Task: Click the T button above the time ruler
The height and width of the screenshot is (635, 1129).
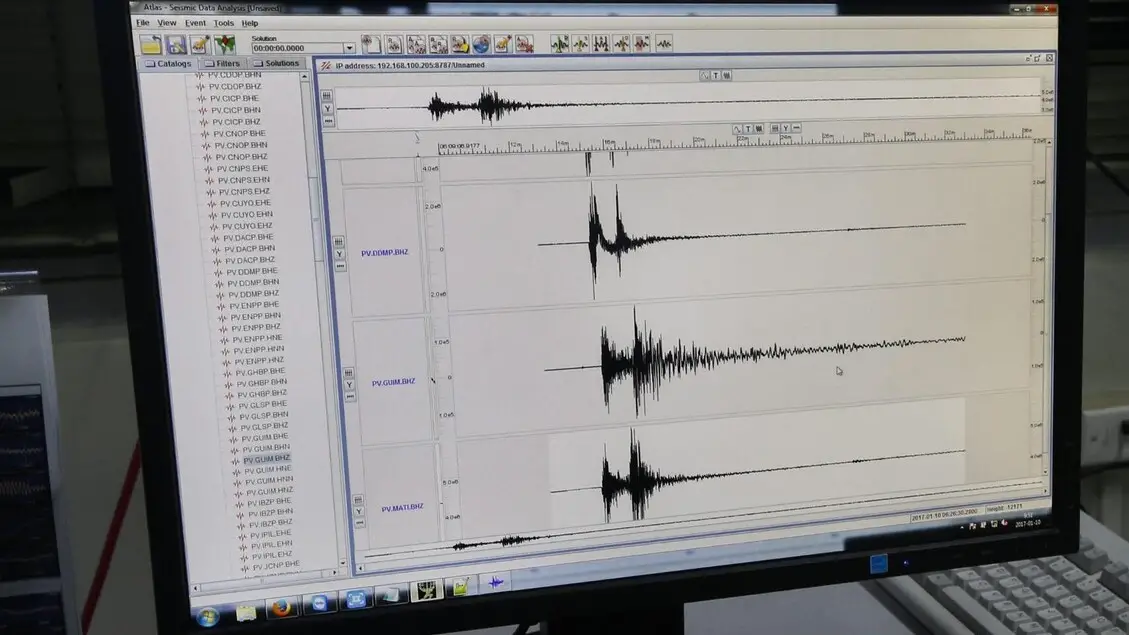Action: pyautogui.click(x=748, y=128)
